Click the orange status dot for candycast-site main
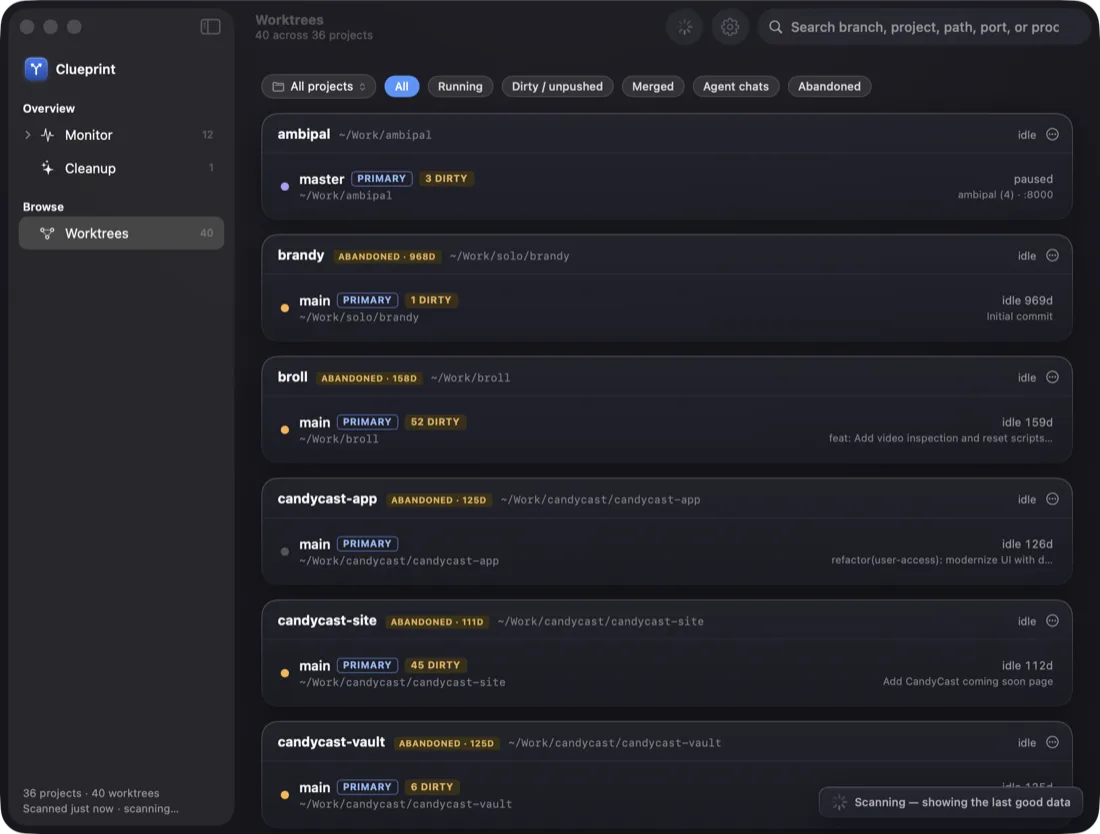The width and height of the screenshot is (1100, 834). 285,673
